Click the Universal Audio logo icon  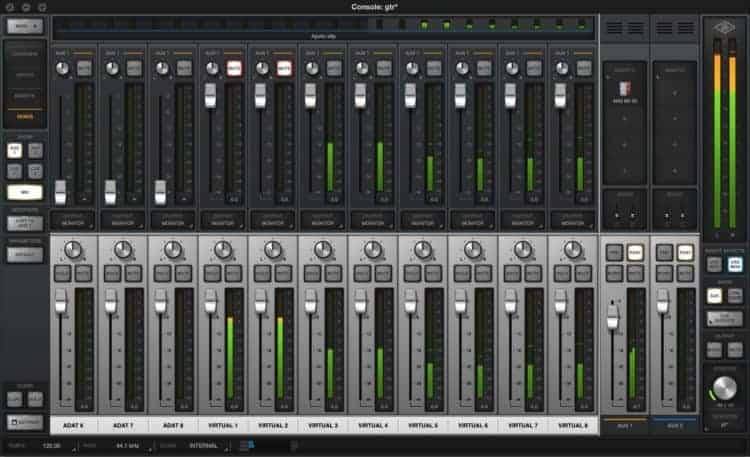(725, 31)
